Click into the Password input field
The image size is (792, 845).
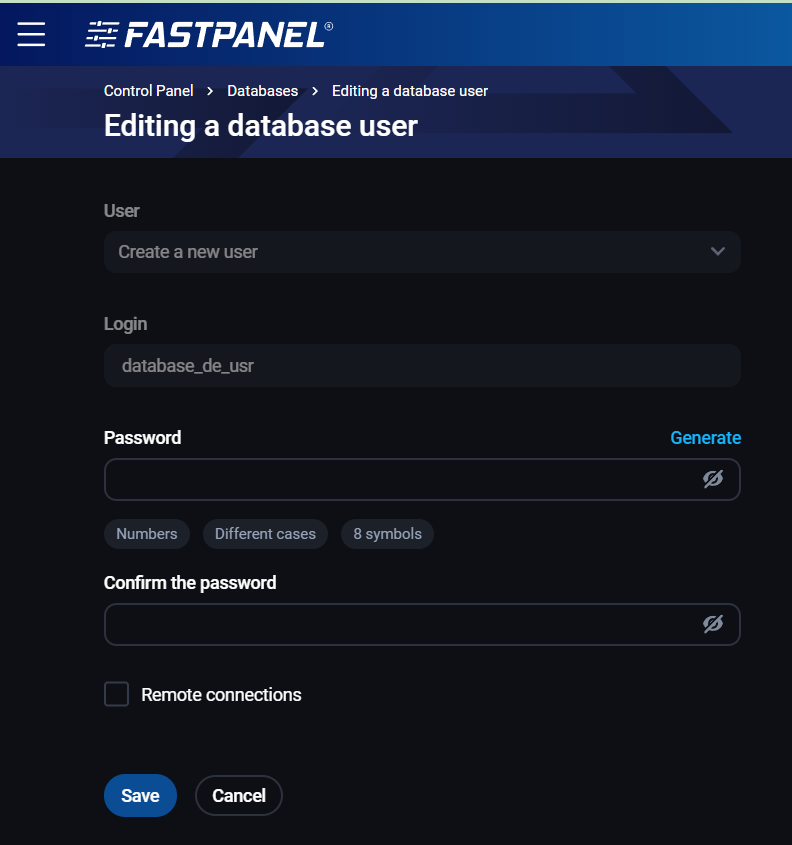point(400,479)
